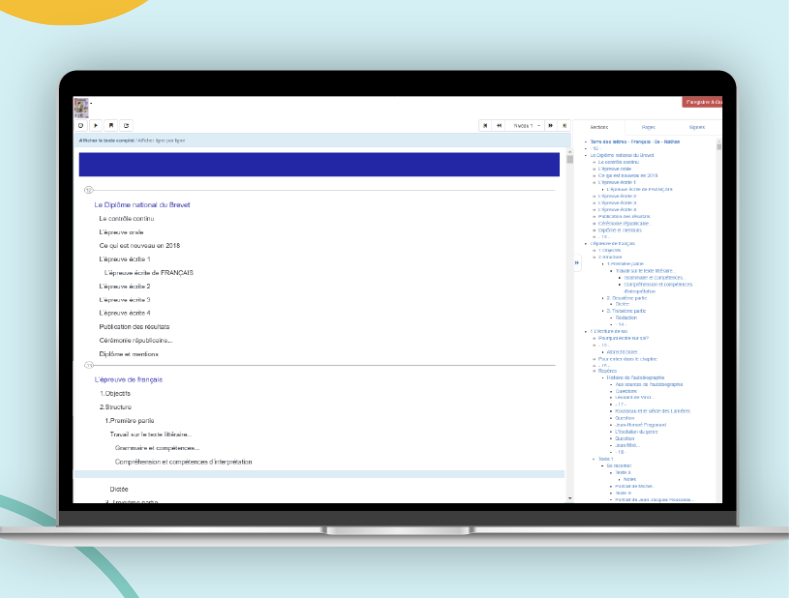Click page 13 marker circle
The width and height of the screenshot is (789, 598).
[x=89, y=365]
